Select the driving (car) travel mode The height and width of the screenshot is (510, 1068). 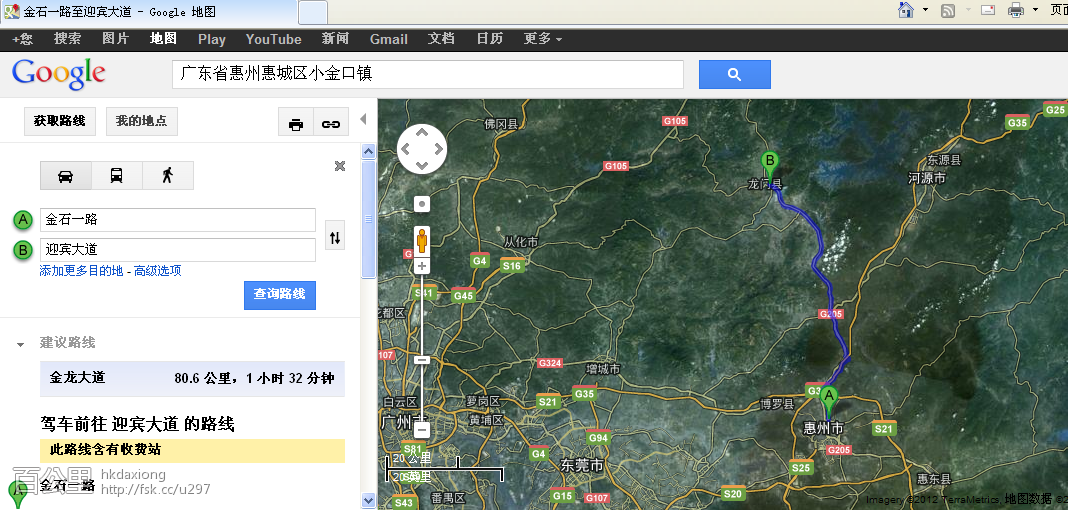pos(65,176)
